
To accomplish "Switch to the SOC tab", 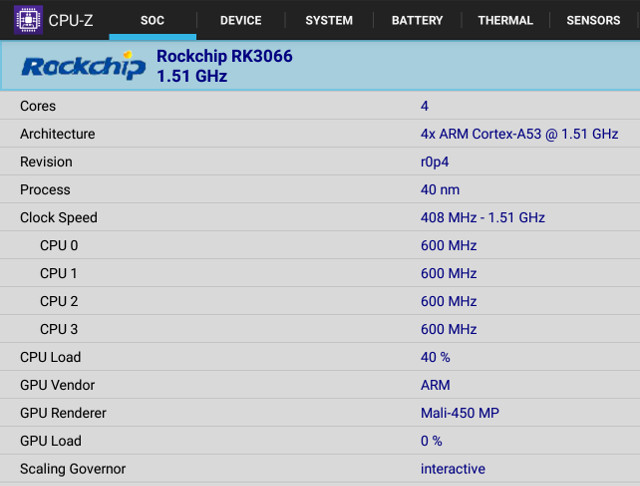I will 152,20.
